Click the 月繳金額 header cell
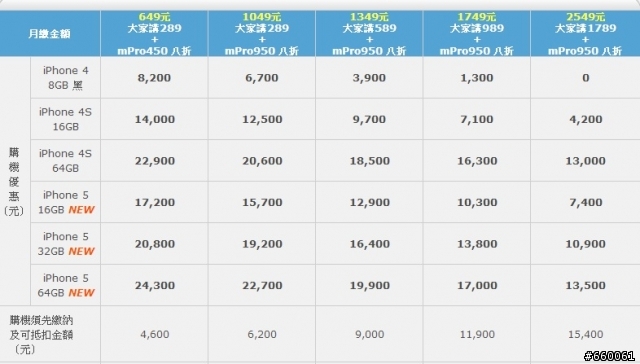This screenshot has width=640, height=364. (x=49, y=33)
